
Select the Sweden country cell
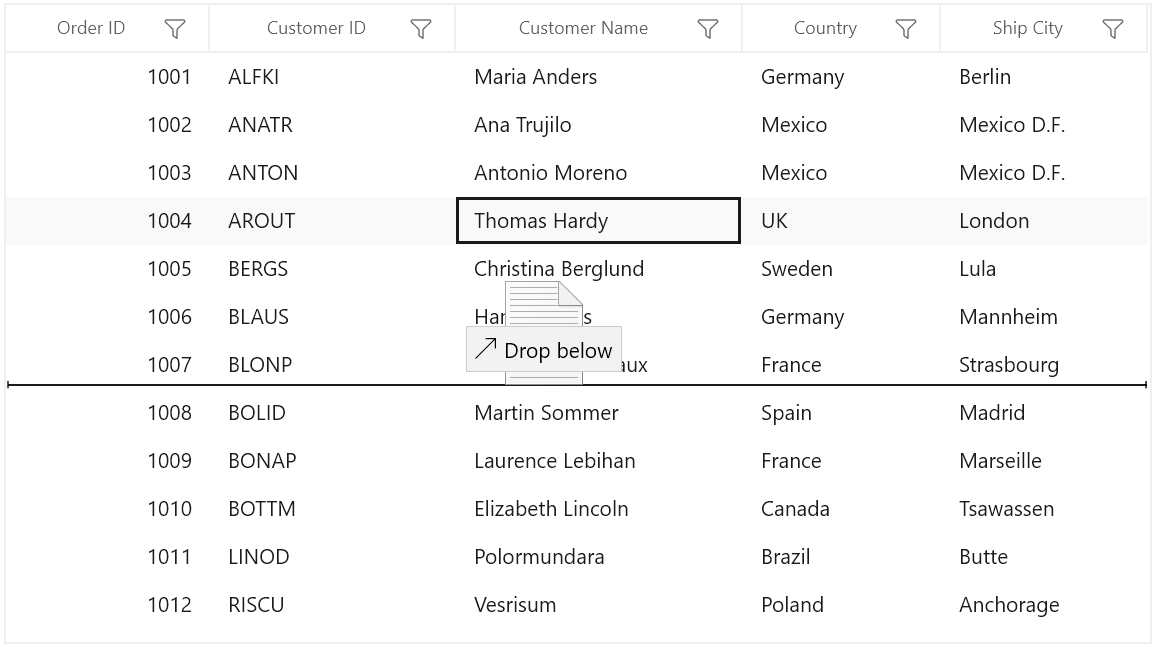[841, 268]
